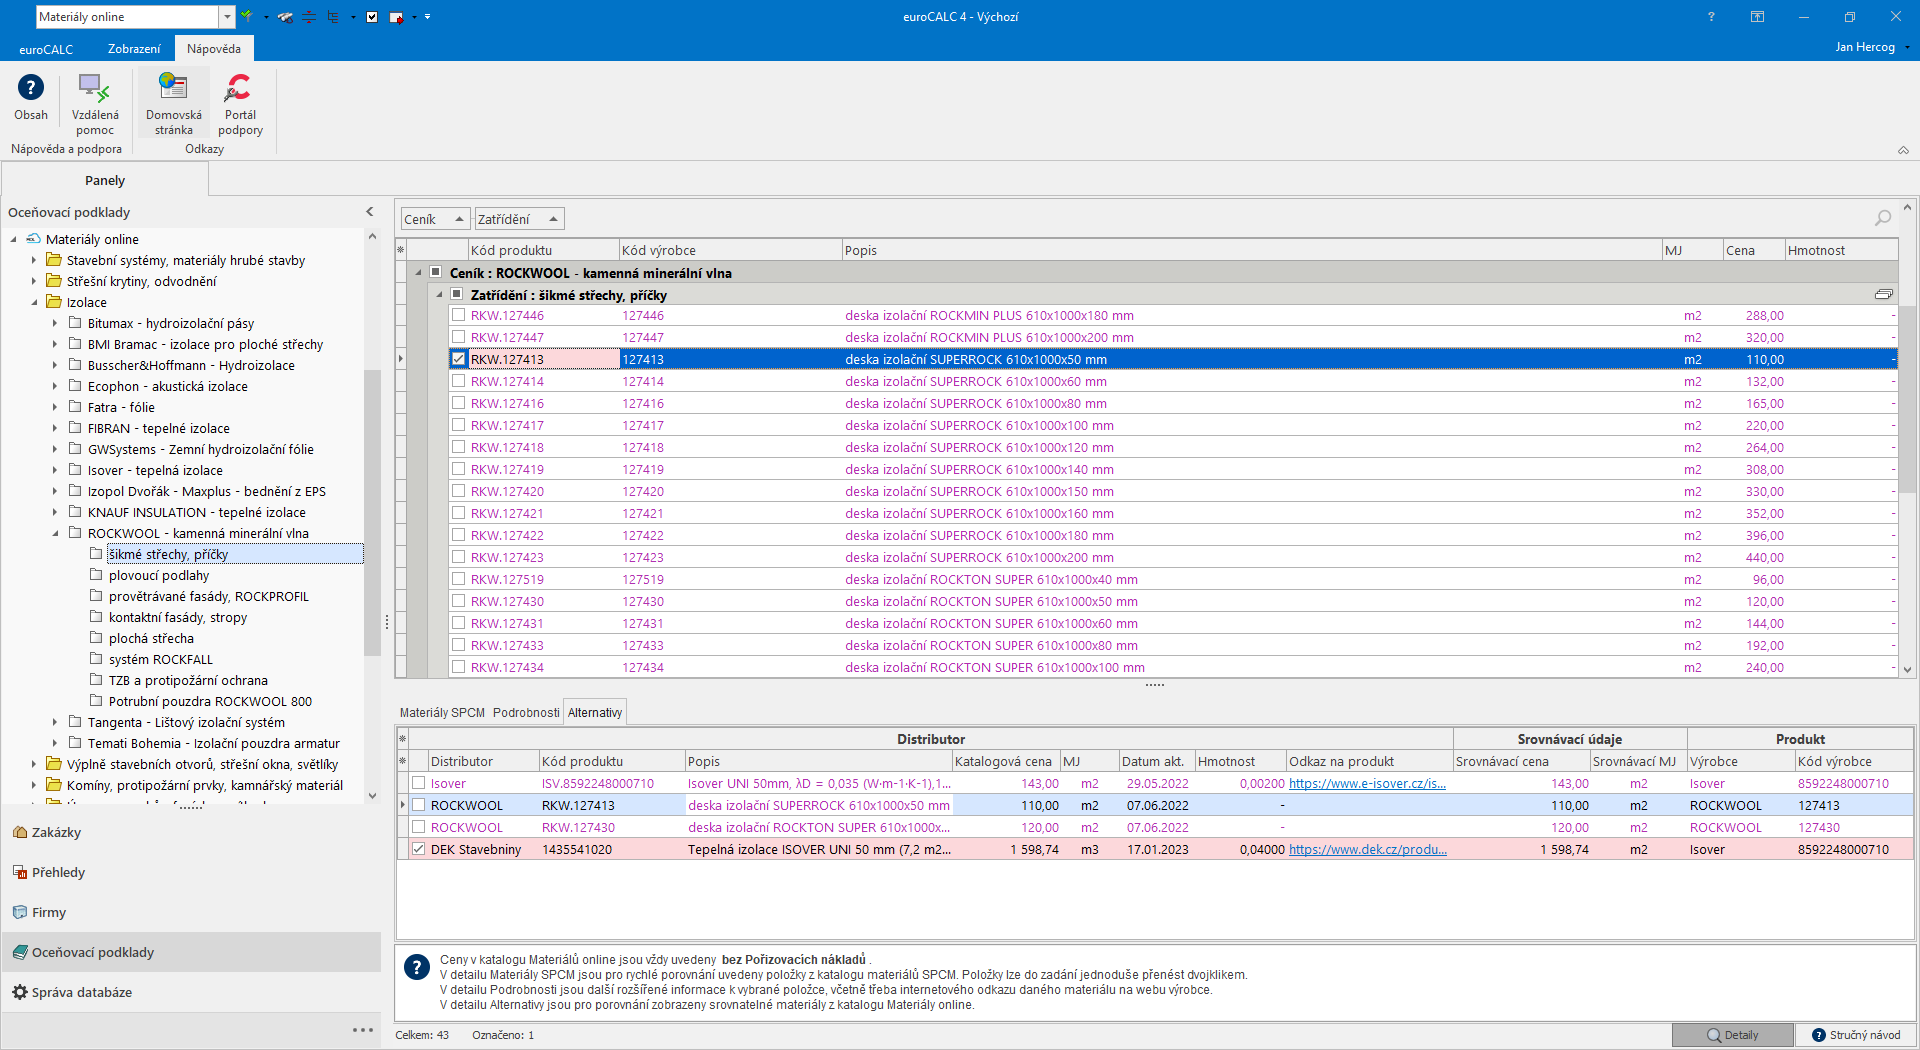This screenshot has height=1050, width=1920.
Task: Switch to the euroCALC ribbon tab
Action: pyautogui.click(x=46, y=49)
